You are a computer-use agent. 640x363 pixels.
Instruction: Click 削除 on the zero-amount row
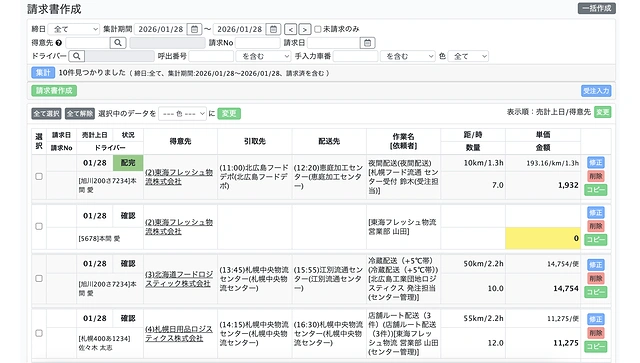[x=596, y=226]
